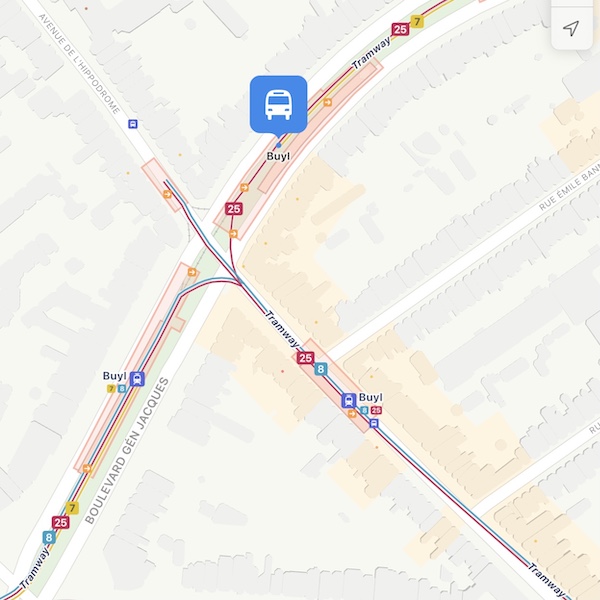Click the small bus stop icon below line 25 badge

tap(374, 423)
